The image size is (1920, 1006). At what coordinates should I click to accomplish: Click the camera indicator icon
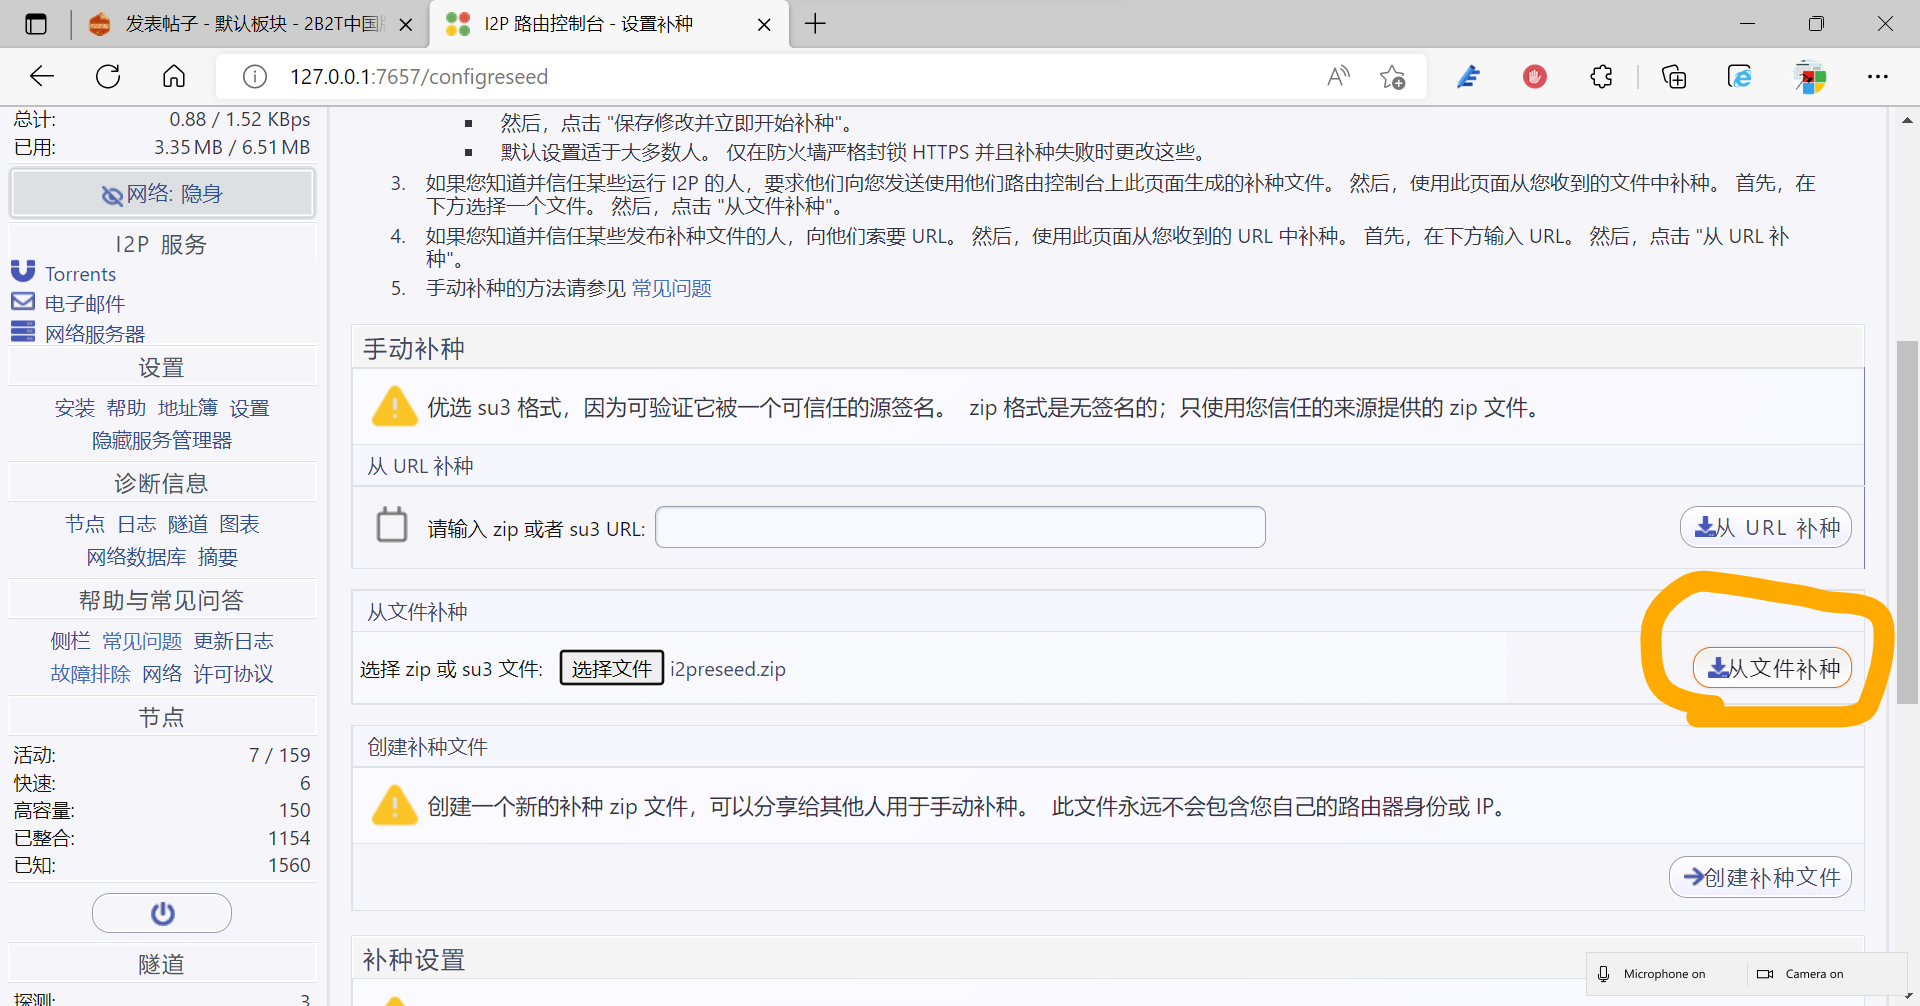click(1765, 974)
